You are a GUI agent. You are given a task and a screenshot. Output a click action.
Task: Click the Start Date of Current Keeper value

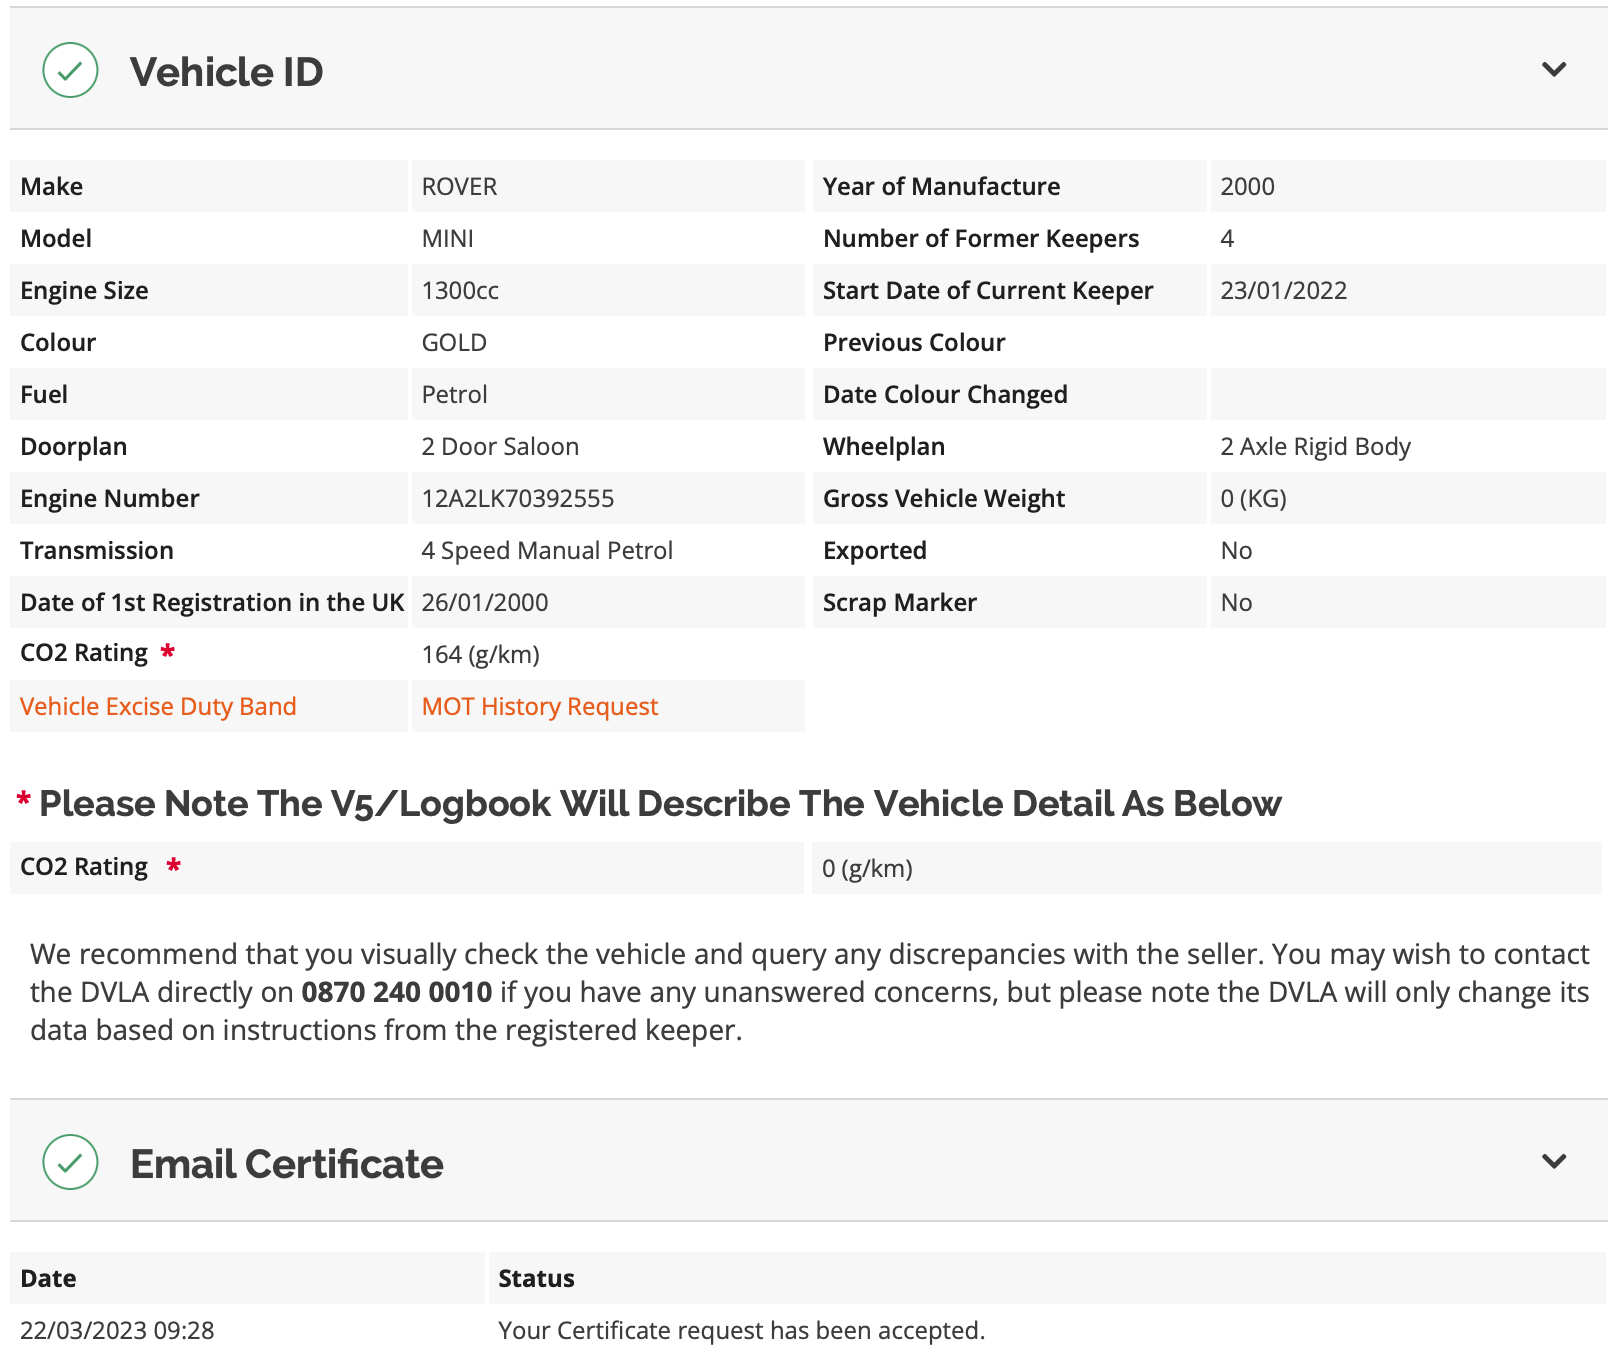click(1284, 290)
